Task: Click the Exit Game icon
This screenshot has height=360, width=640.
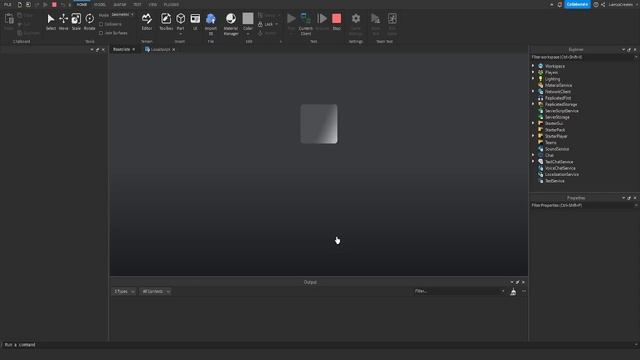Action: [x=392, y=19]
